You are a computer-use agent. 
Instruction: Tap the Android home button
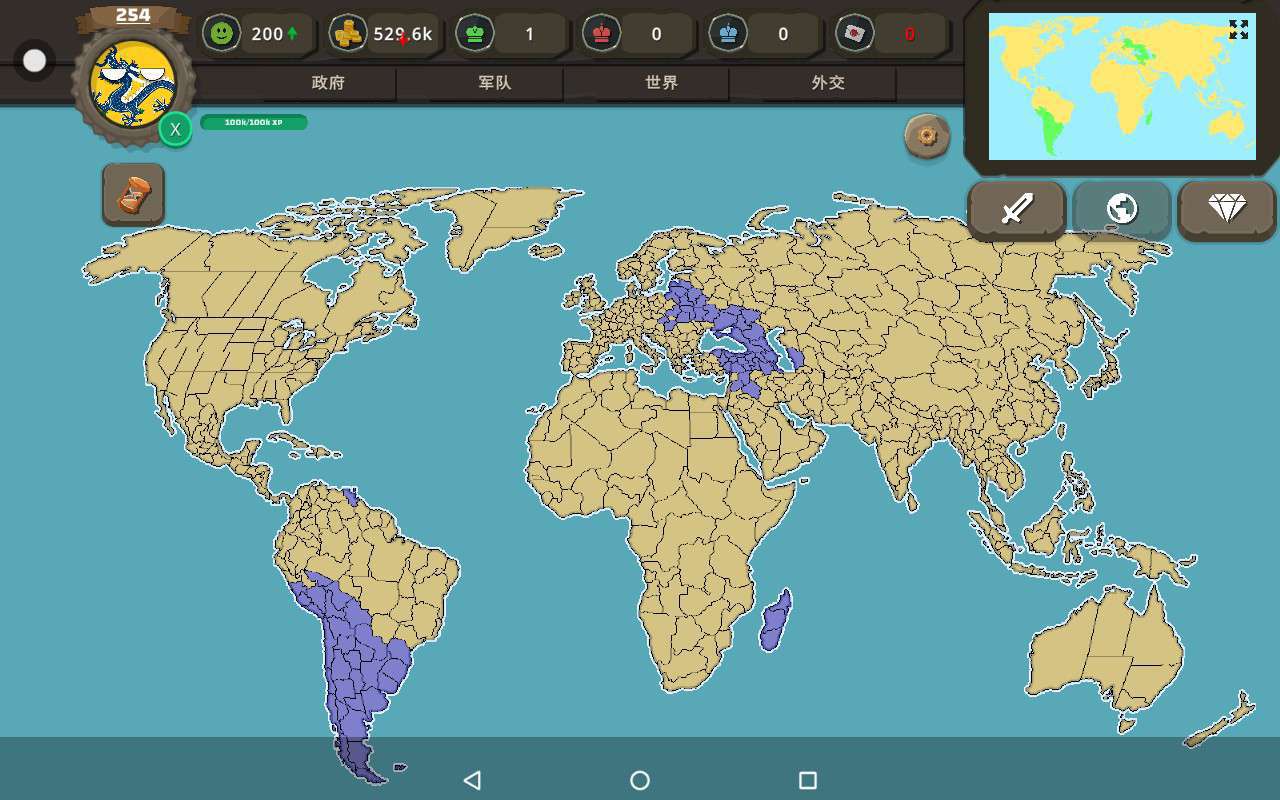click(640, 780)
